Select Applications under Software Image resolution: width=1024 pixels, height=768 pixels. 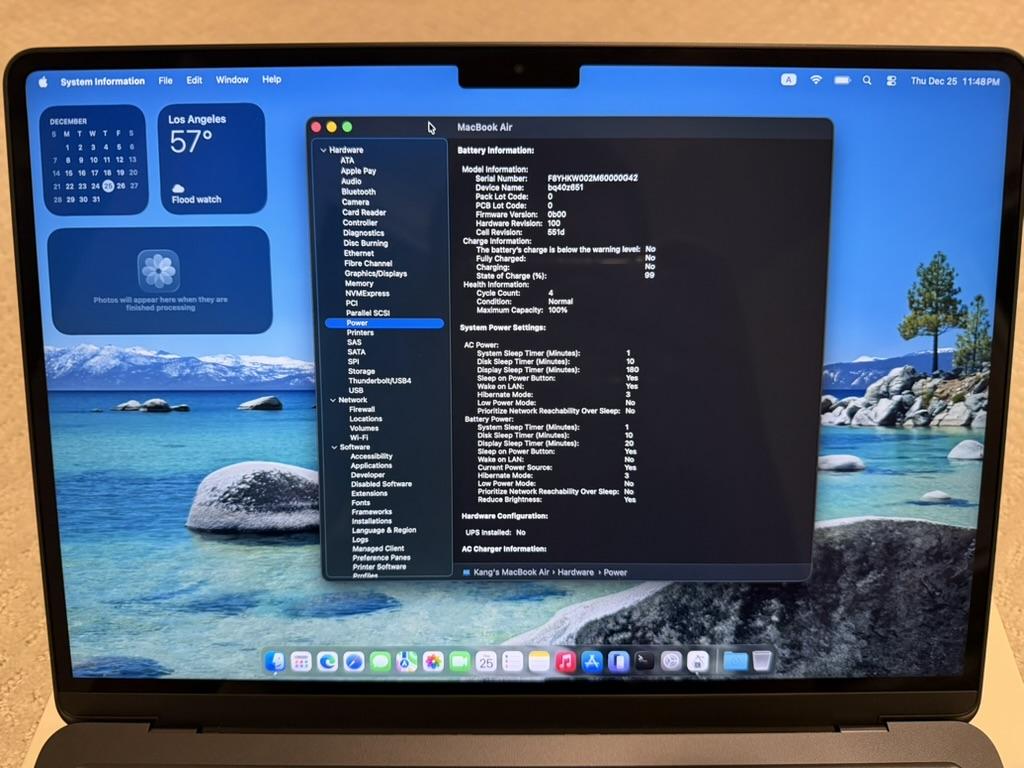click(371, 466)
